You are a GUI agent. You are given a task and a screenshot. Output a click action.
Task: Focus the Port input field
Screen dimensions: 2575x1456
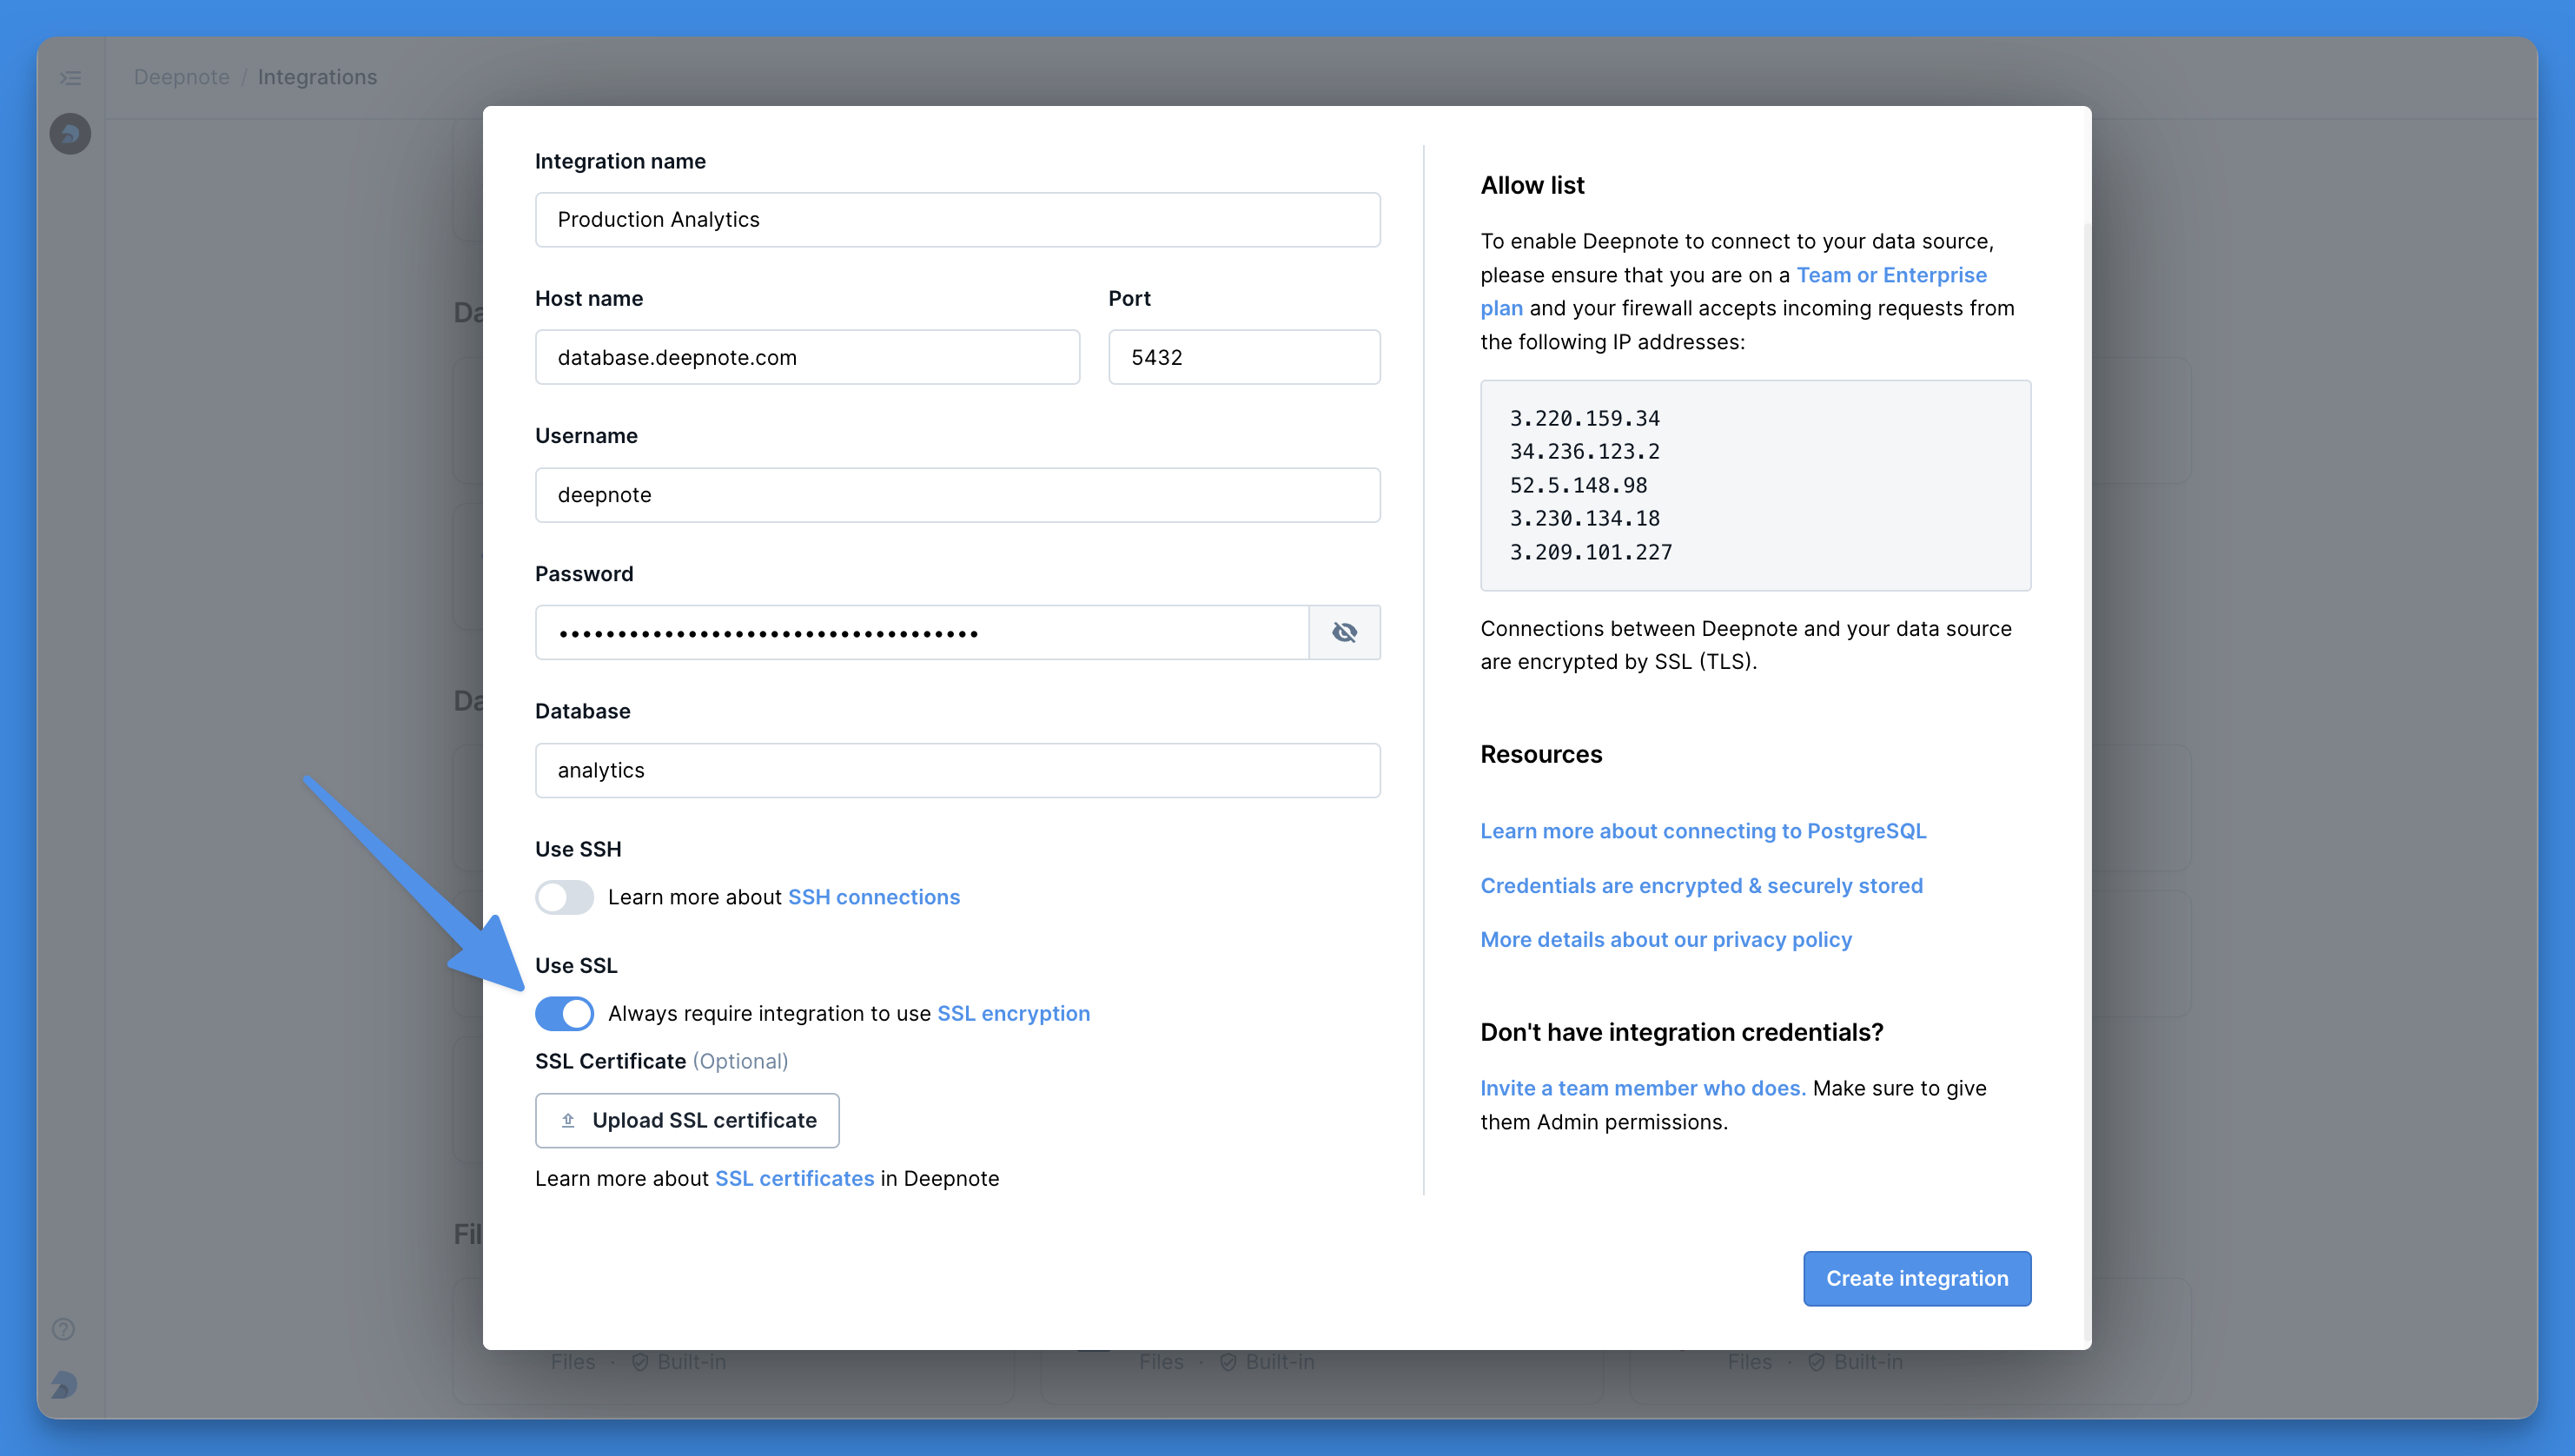[x=1243, y=357]
